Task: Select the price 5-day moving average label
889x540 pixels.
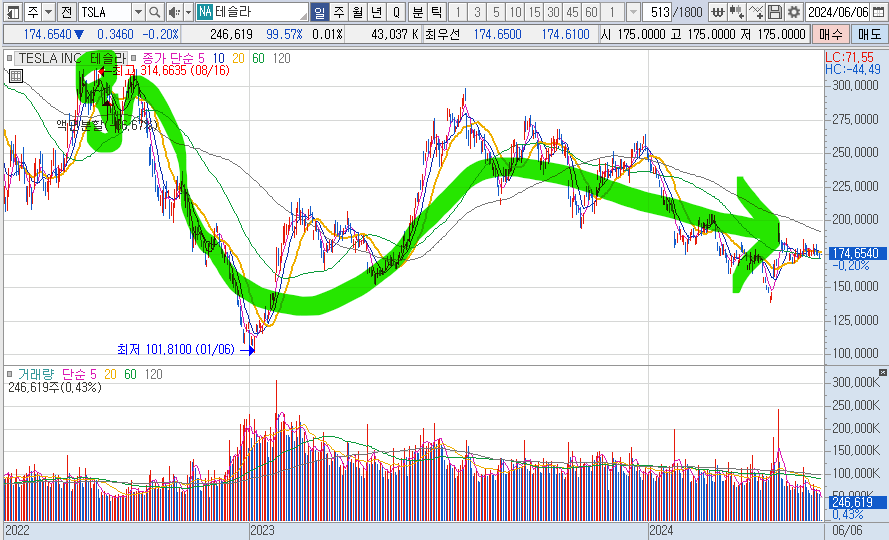Action: pyautogui.click(x=201, y=58)
